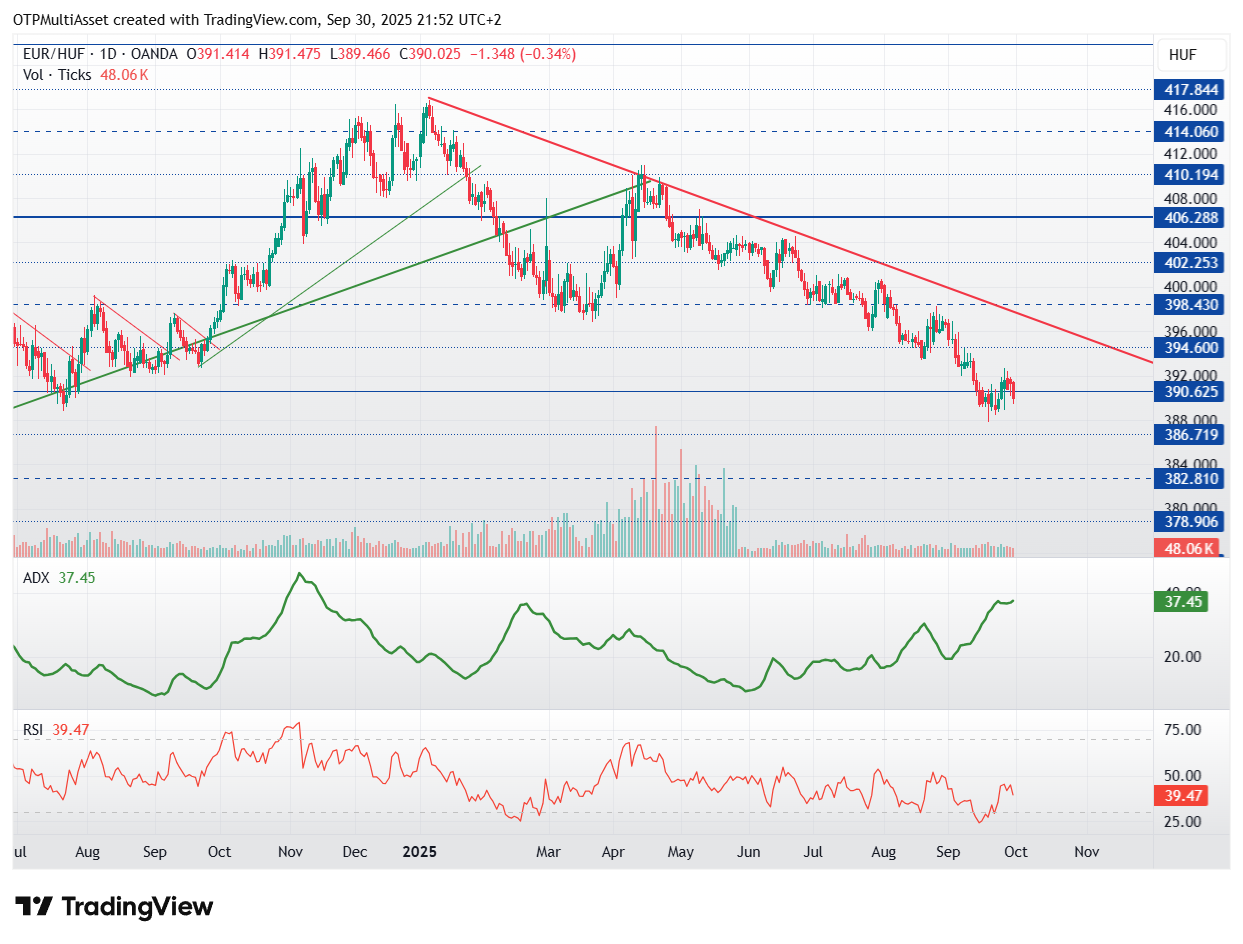The width and height of the screenshot is (1243, 944).
Task: Click the Nov 2025 label at axis end
Action: coord(1086,852)
